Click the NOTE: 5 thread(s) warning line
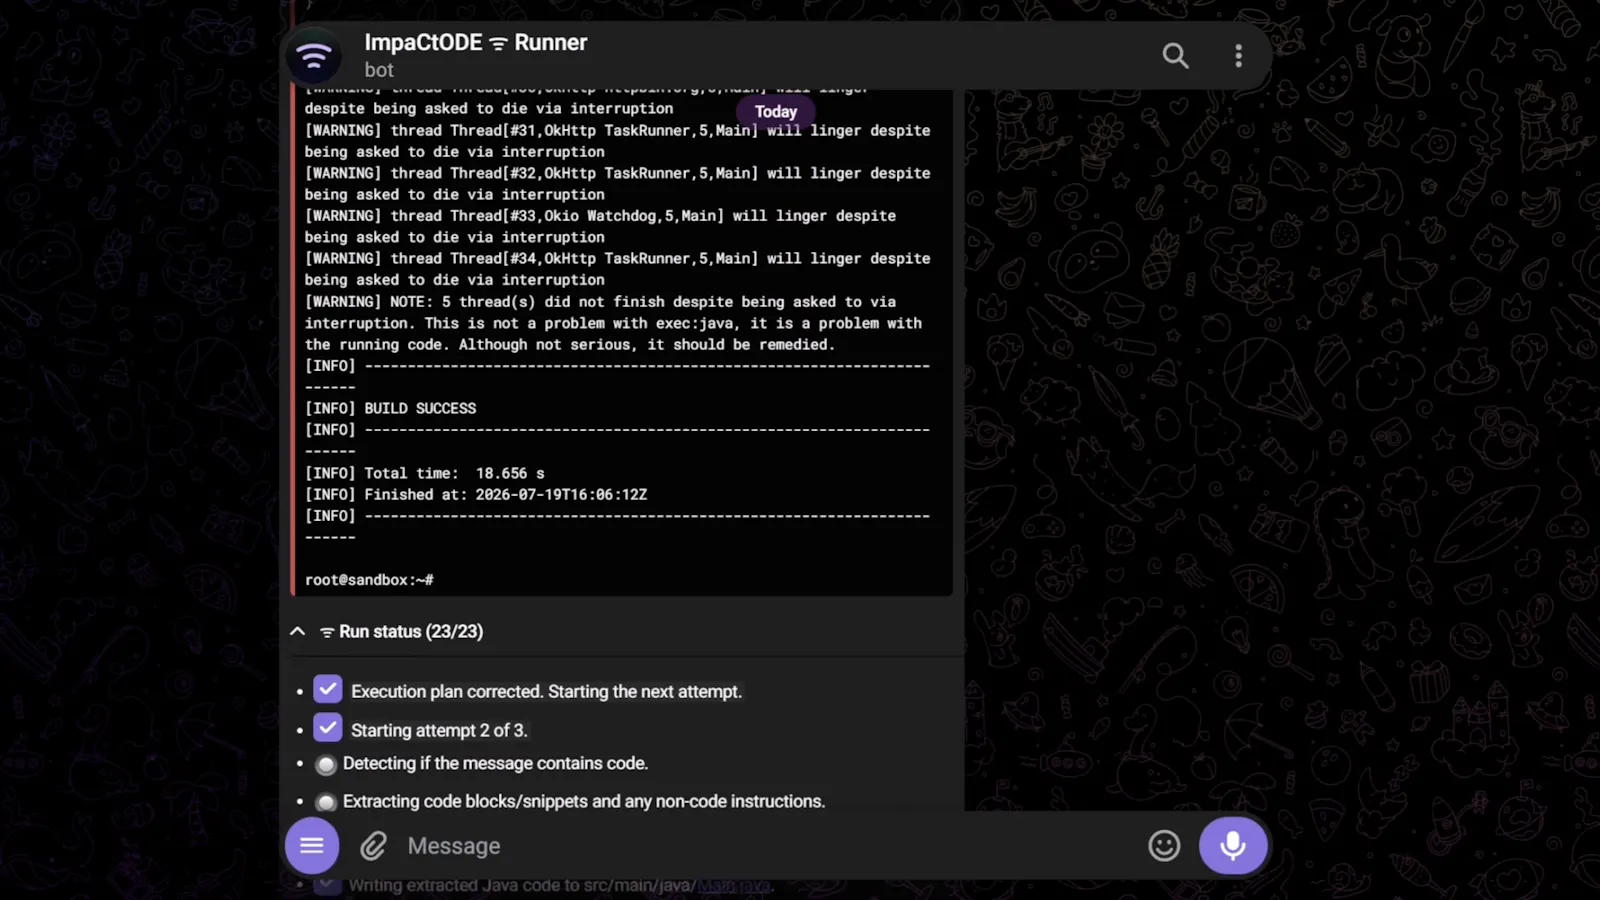The image size is (1600, 900). (x=613, y=323)
